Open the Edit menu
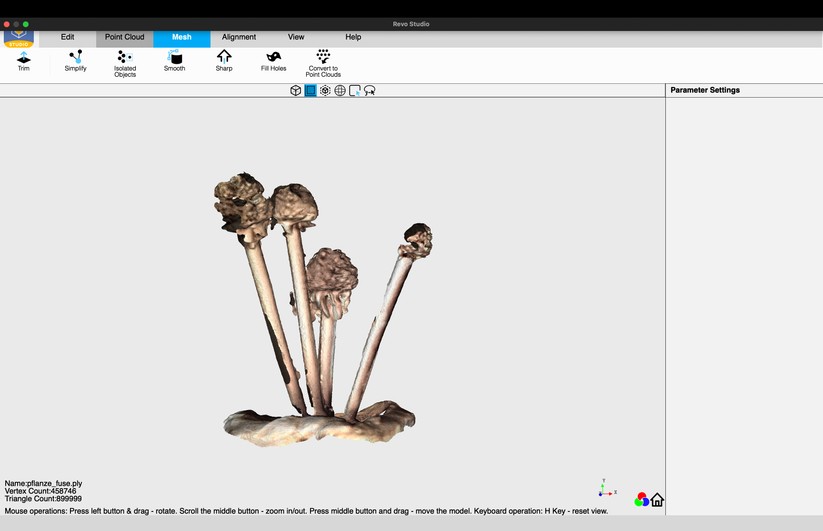 tap(67, 37)
